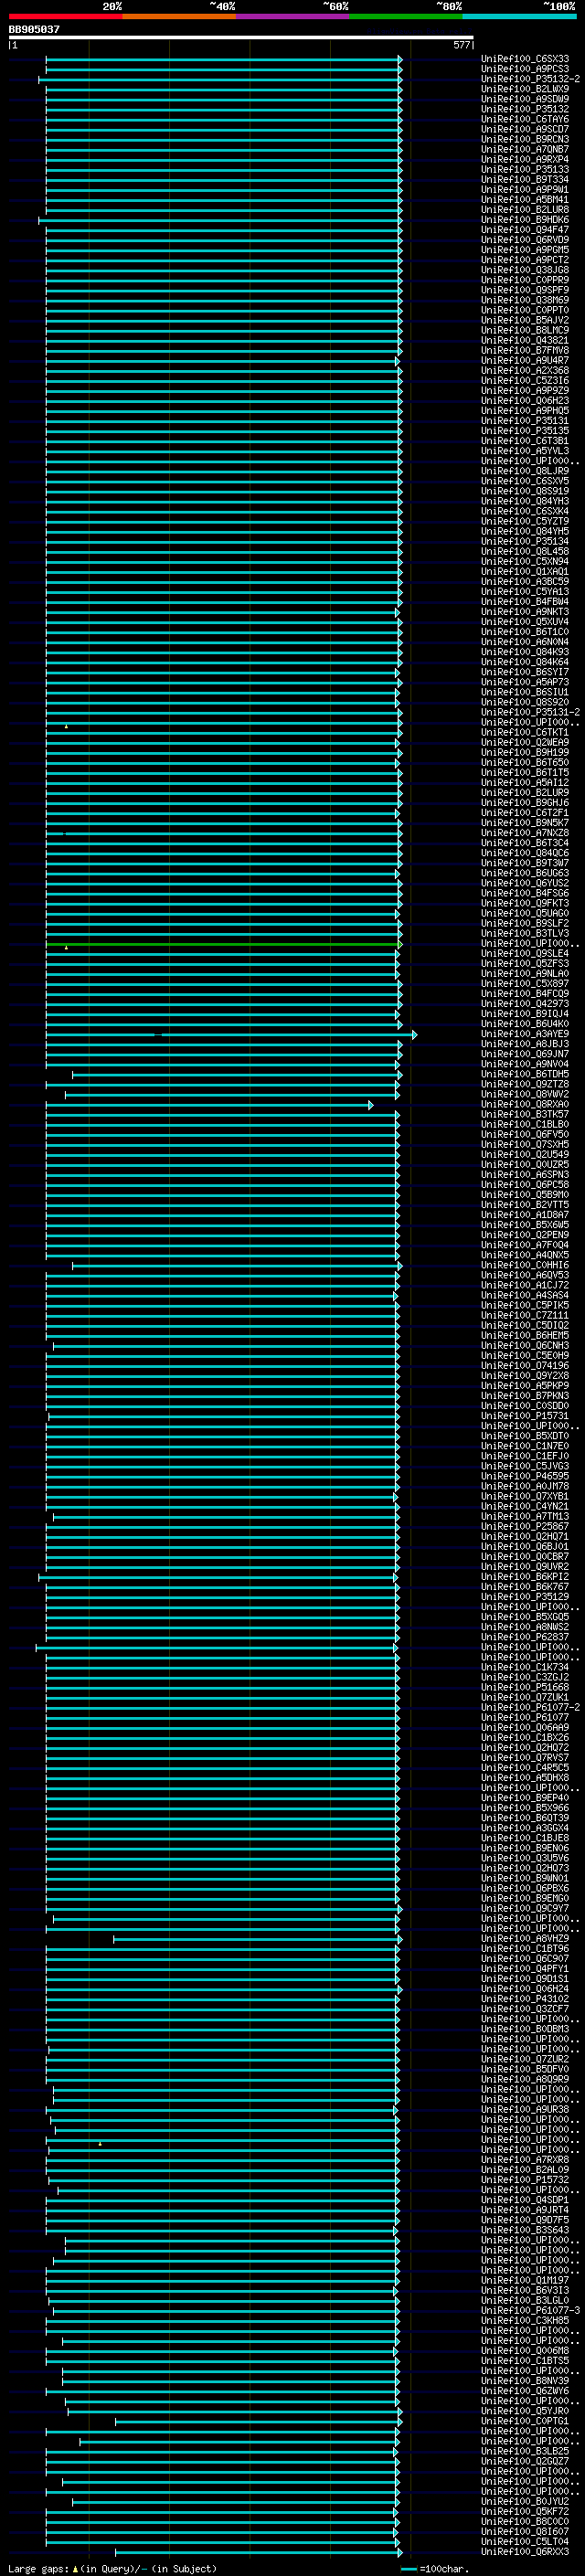585x2576 pixels.
Task: Click UniRef100_Q8LJR9 hit name
Action: point(525,471)
